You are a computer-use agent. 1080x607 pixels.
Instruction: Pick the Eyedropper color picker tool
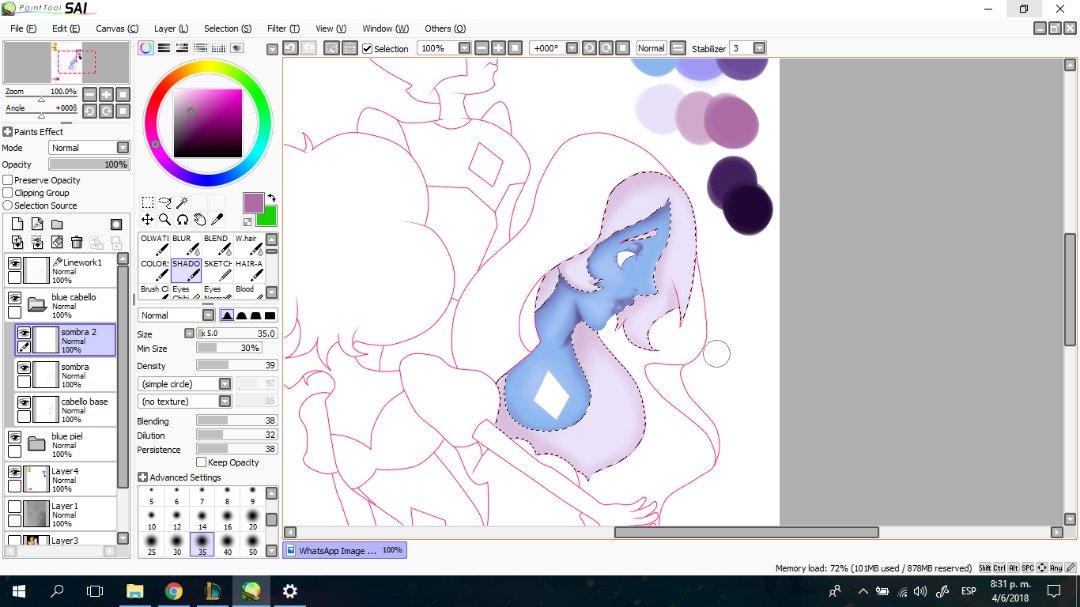(216, 219)
